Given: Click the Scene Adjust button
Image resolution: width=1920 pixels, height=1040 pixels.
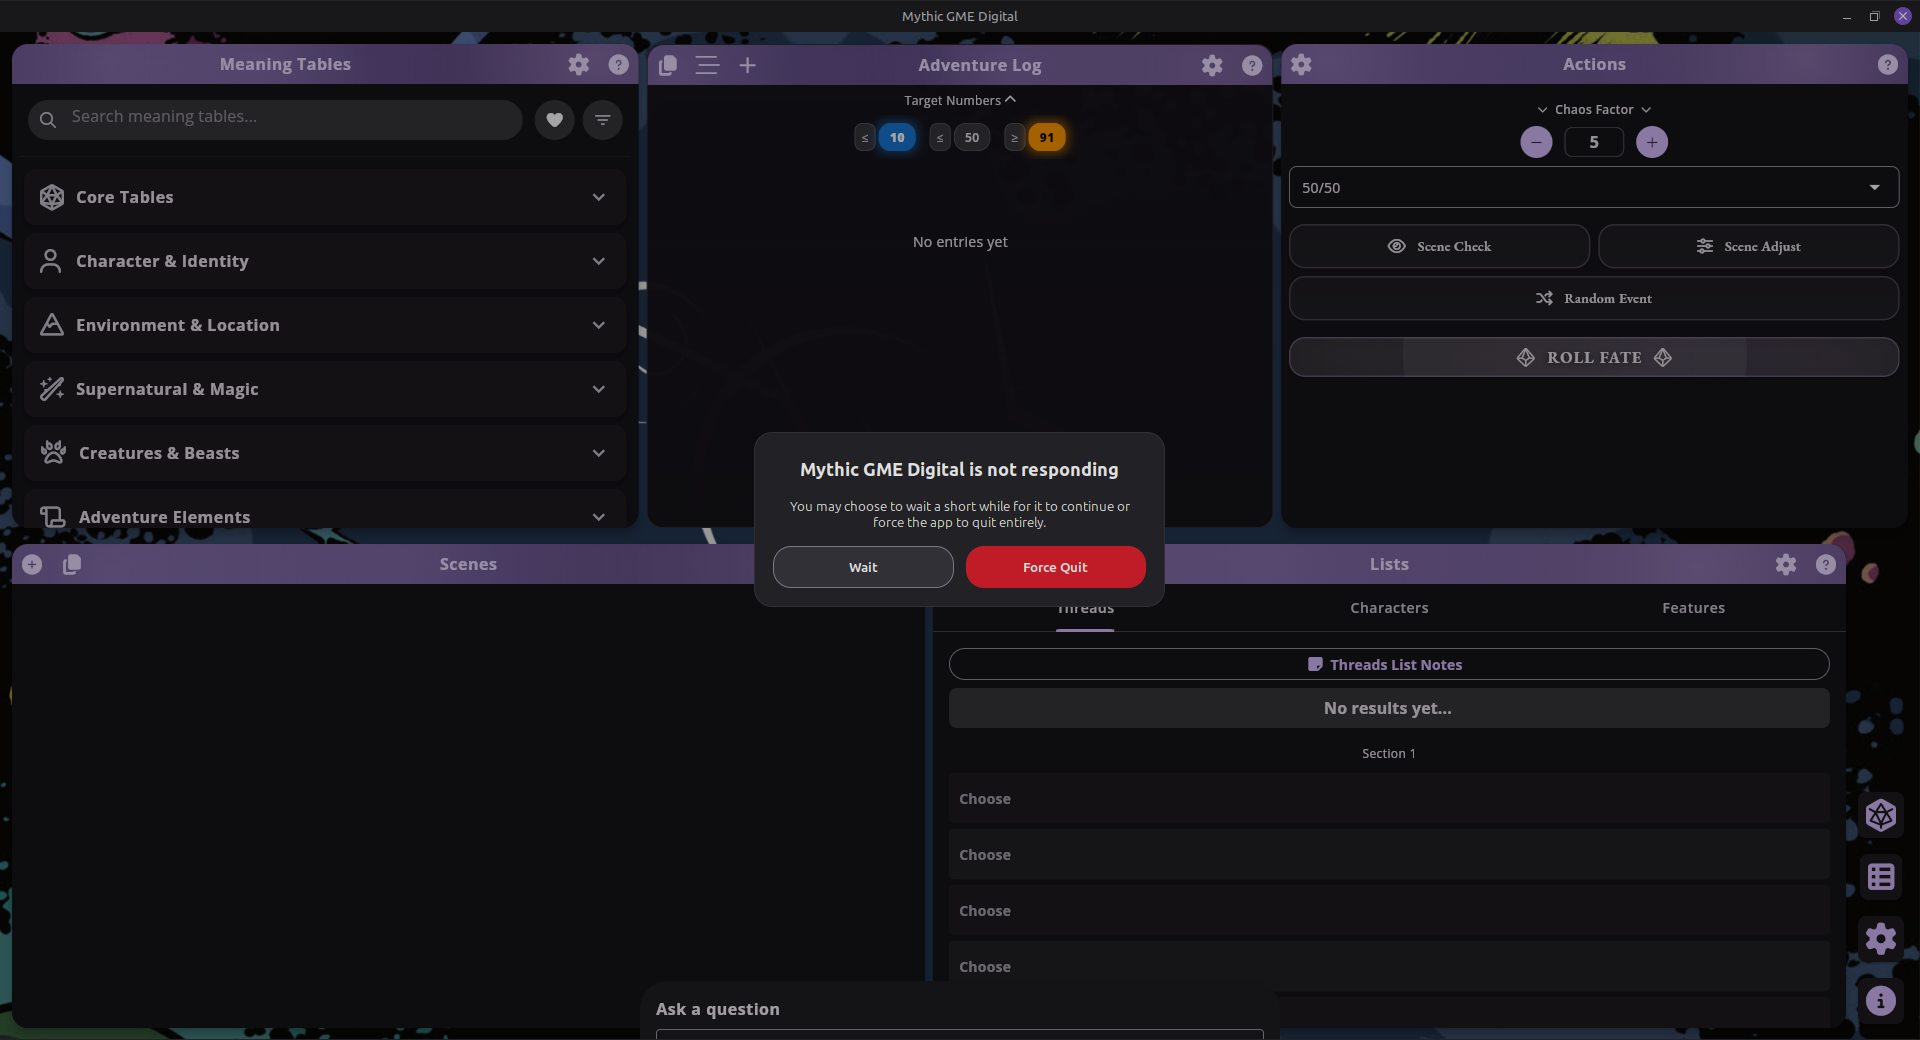Looking at the screenshot, I should [1748, 246].
